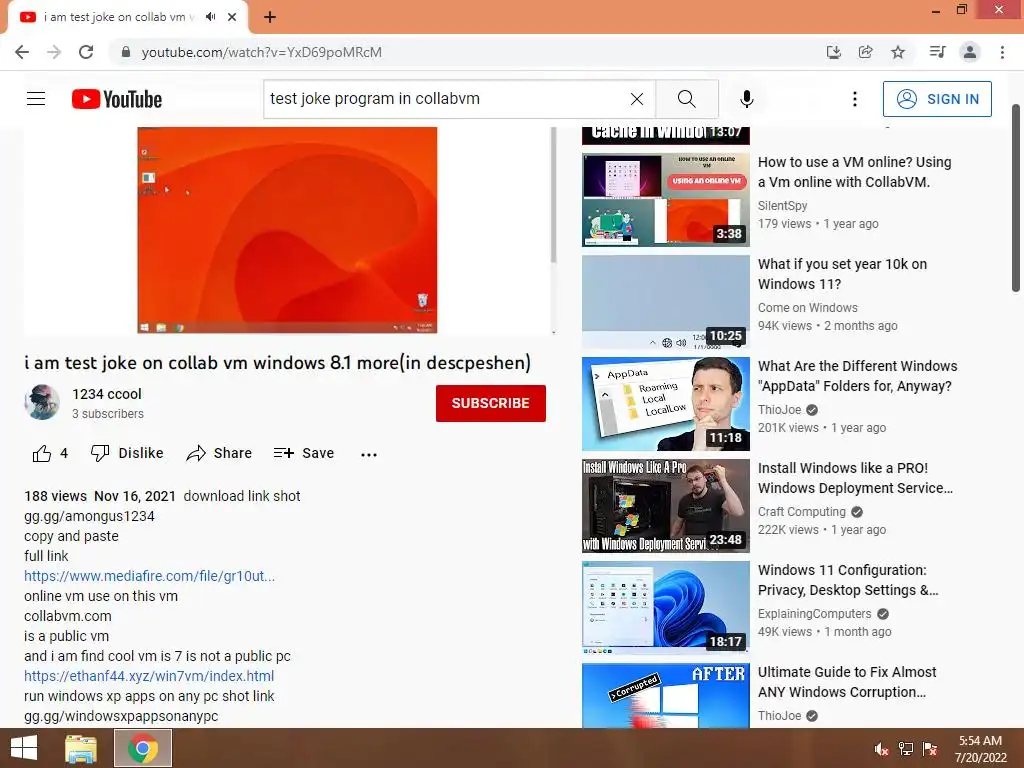
Task: Open the 1234 ccool channel name
Action: pos(106,394)
